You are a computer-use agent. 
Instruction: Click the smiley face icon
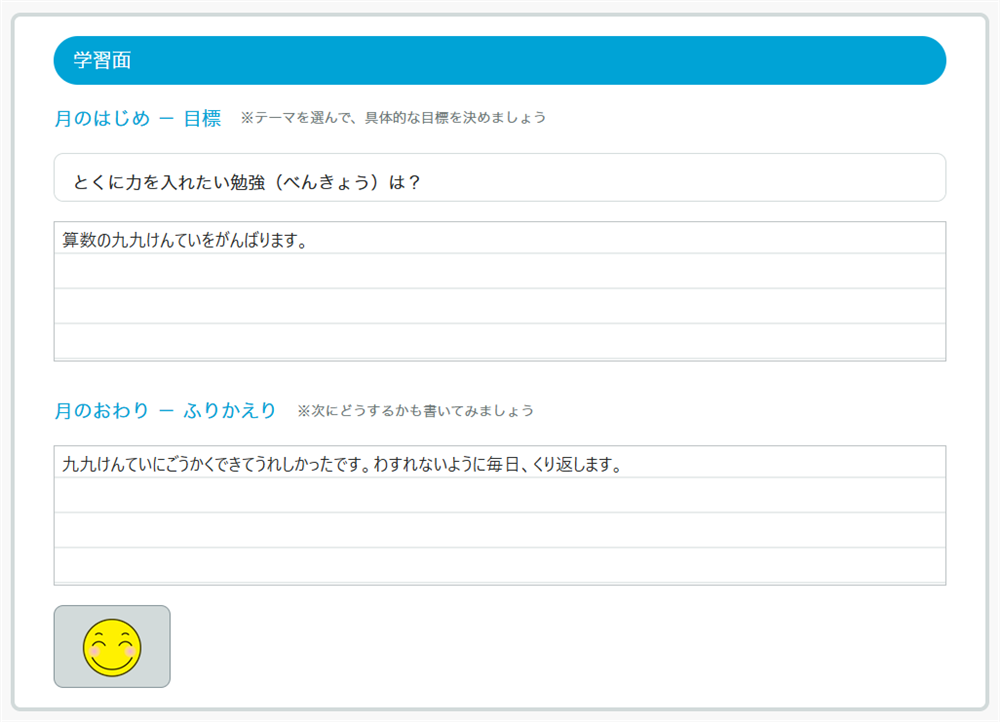112,646
